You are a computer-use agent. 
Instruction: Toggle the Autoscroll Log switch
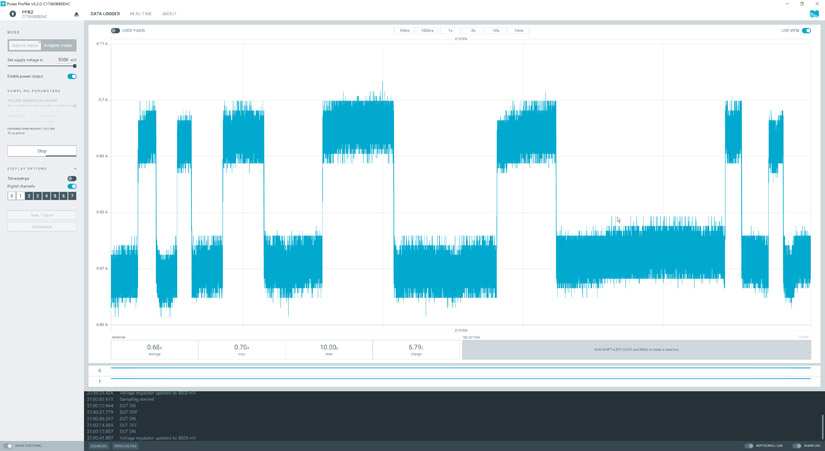click(x=749, y=446)
